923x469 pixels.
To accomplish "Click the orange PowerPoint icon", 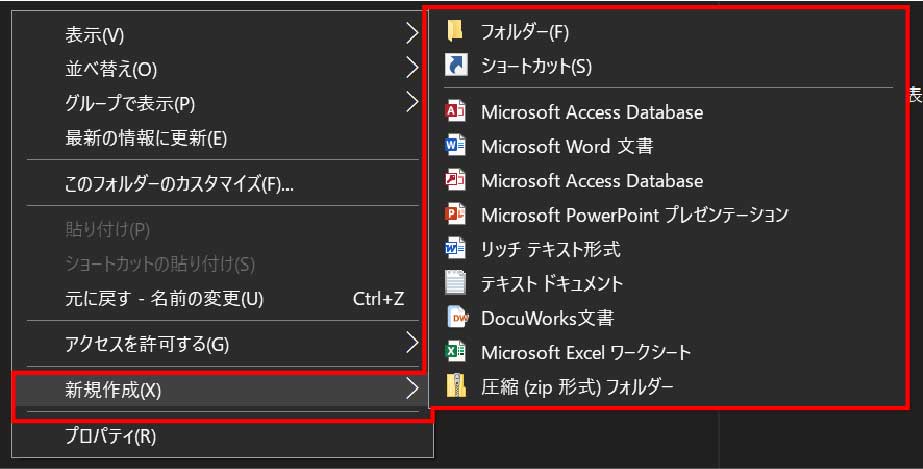I will [x=456, y=214].
